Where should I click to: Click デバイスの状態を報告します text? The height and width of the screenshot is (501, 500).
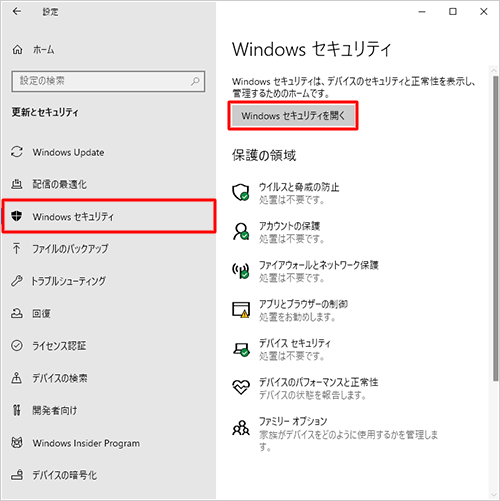pyautogui.click(x=313, y=395)
